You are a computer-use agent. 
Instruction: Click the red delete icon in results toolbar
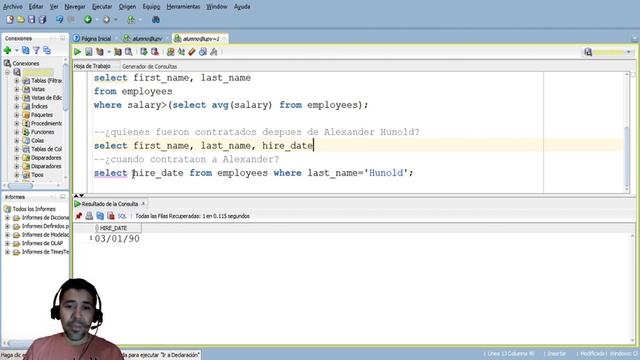[111, 216]
